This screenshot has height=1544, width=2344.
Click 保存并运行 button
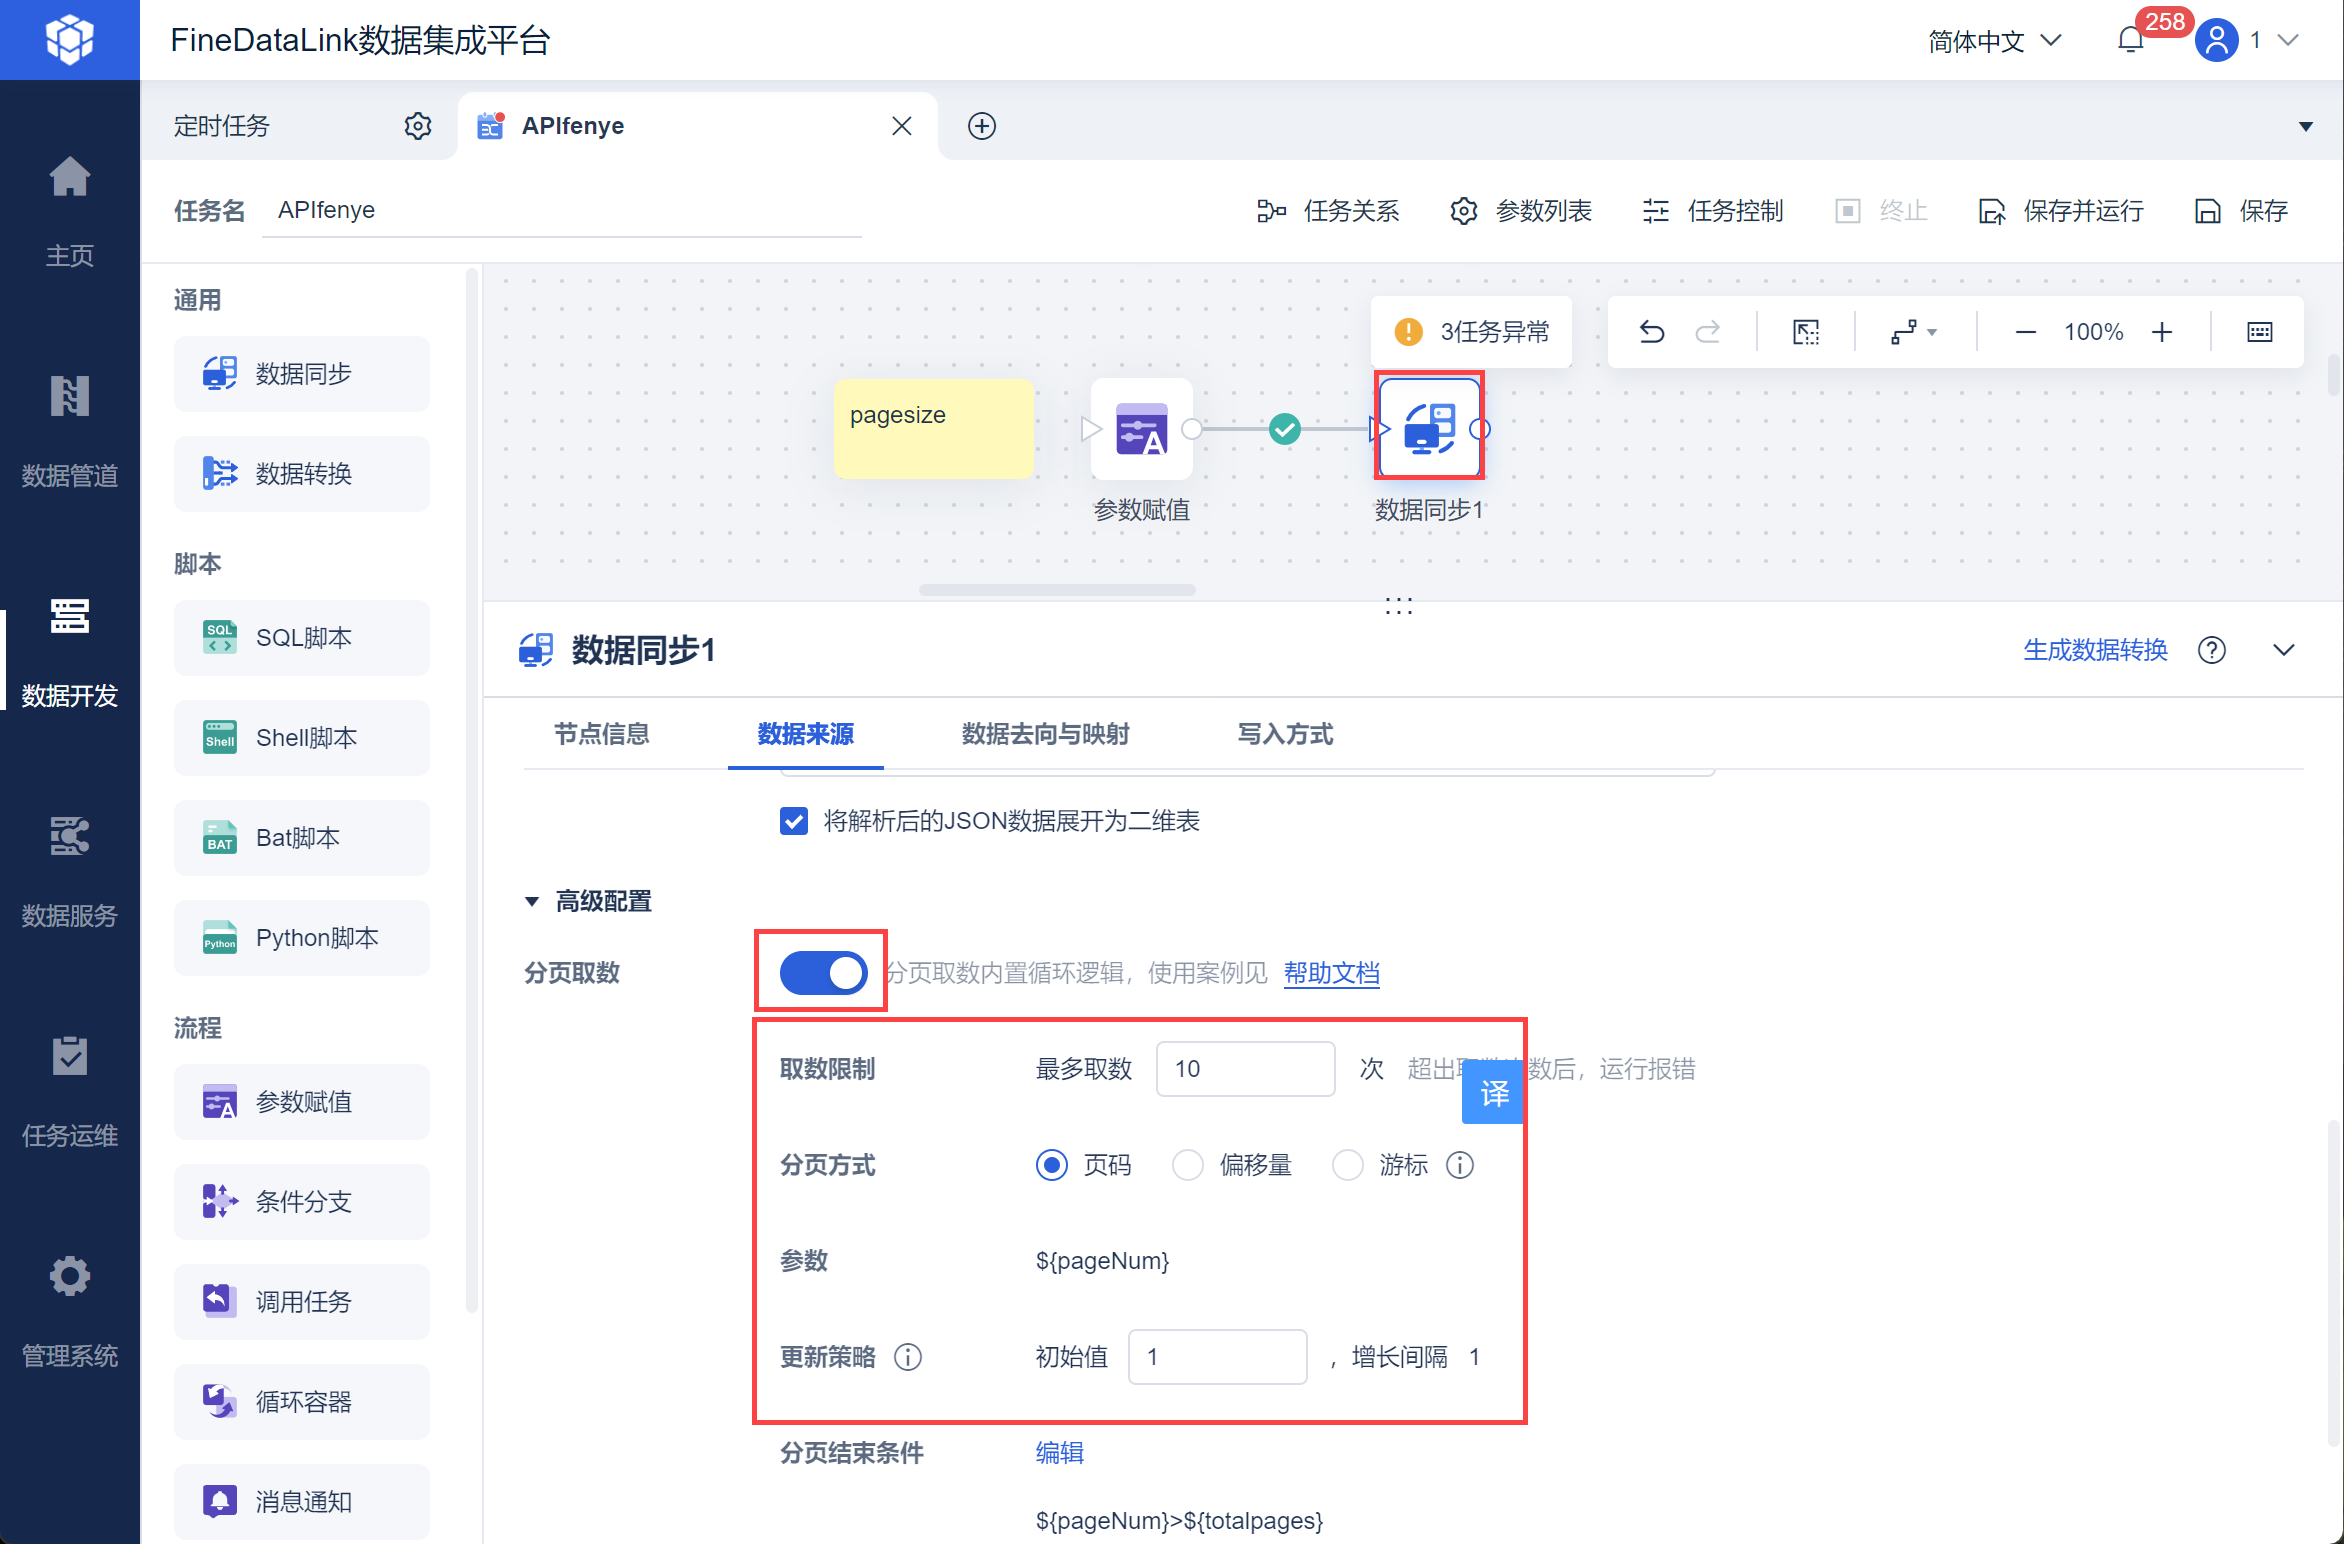pos(2062,211)
